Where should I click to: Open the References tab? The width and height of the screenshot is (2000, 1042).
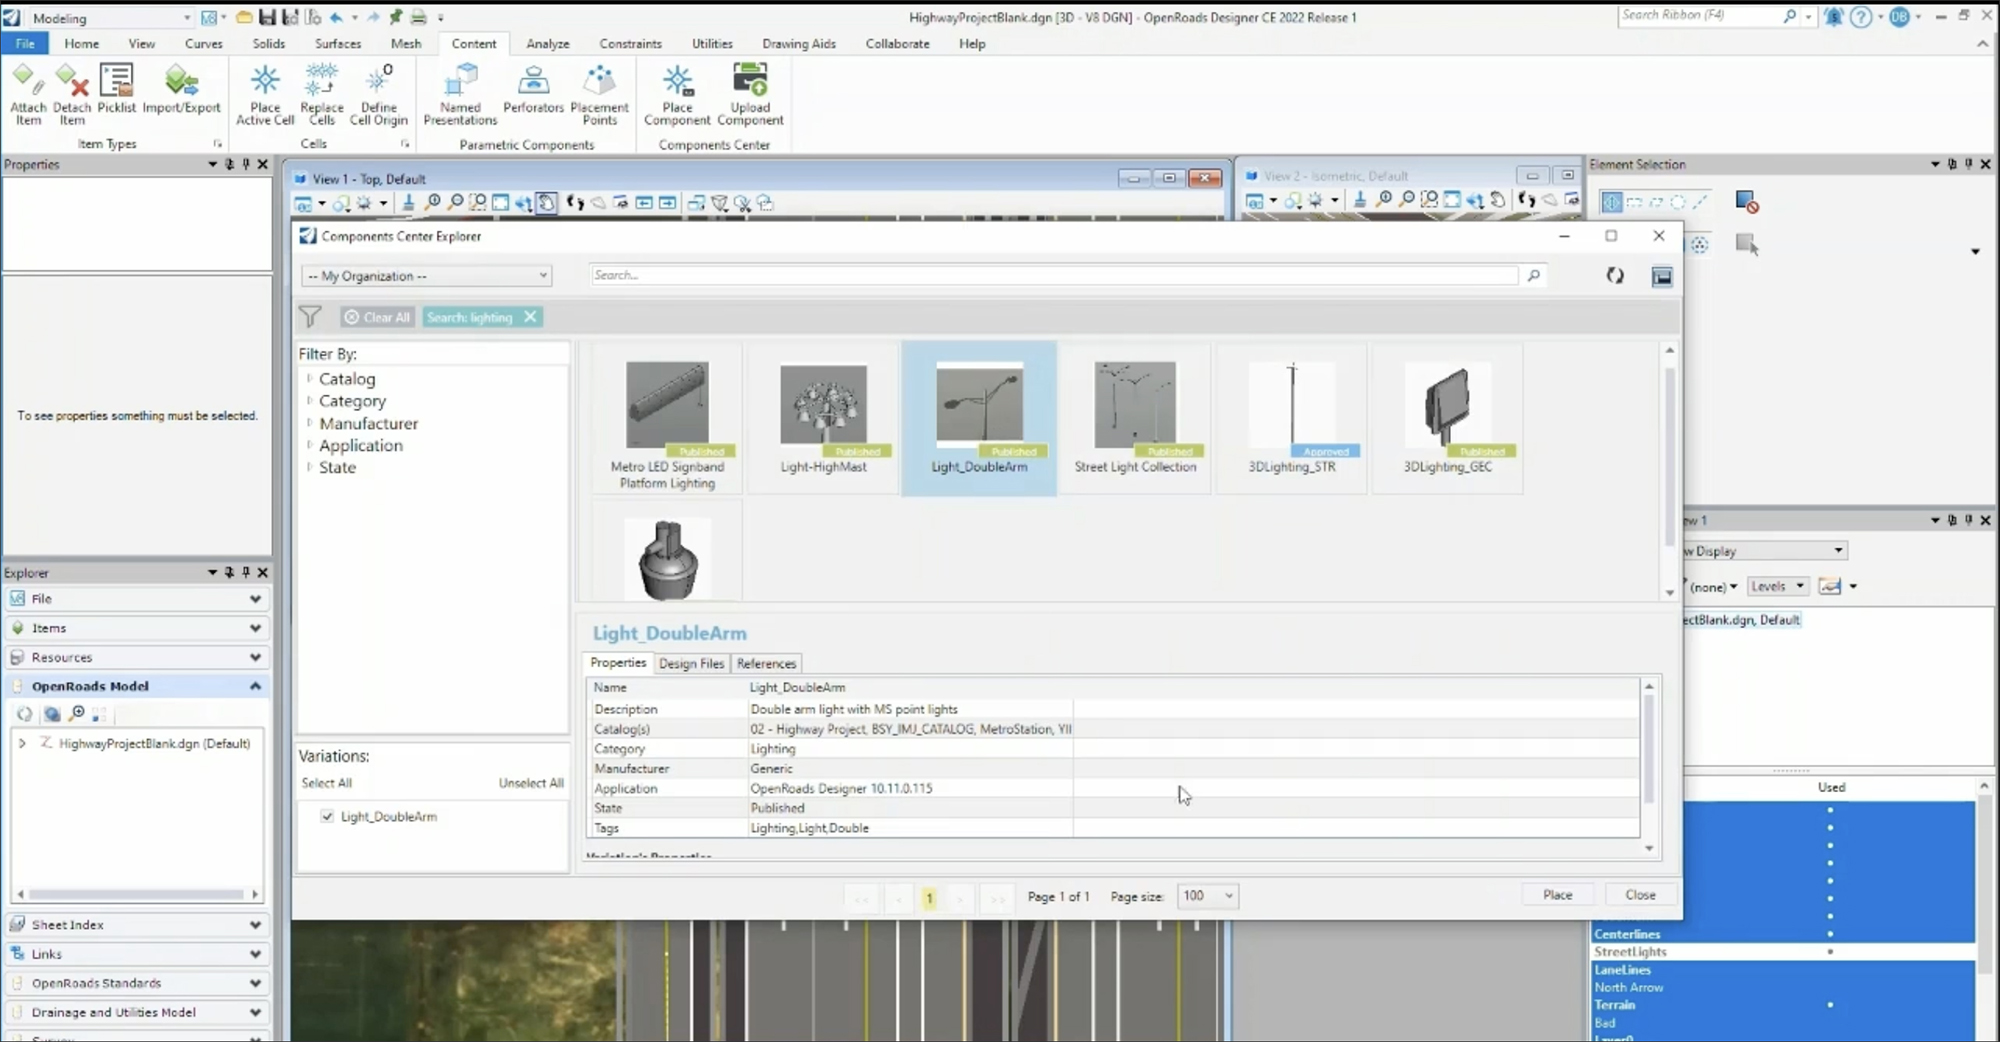tap(766, 663)
